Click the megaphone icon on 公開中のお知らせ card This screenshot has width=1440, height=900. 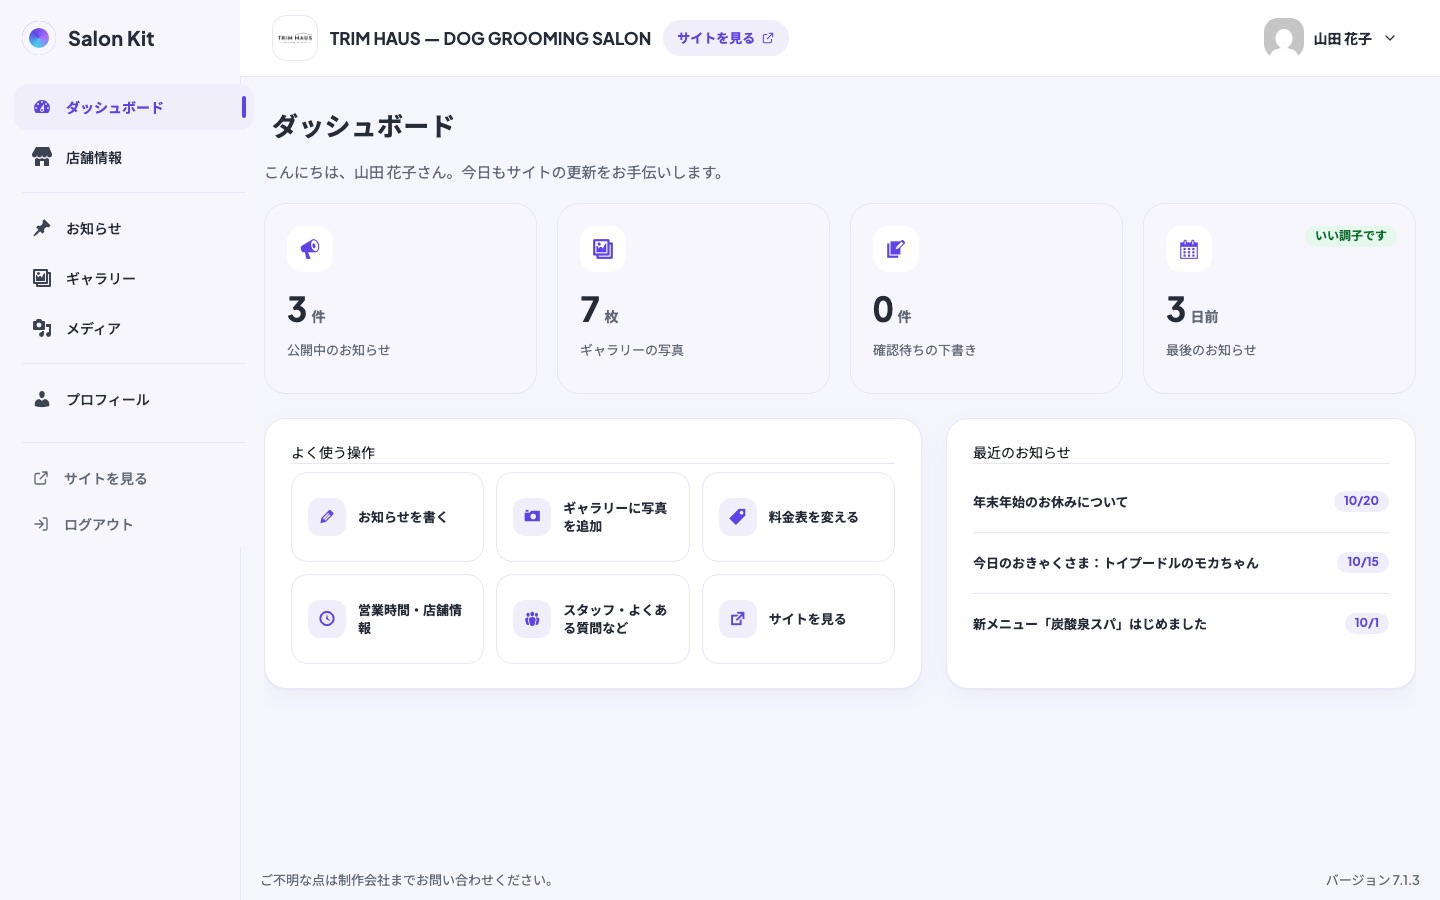(x=310, y=249)
